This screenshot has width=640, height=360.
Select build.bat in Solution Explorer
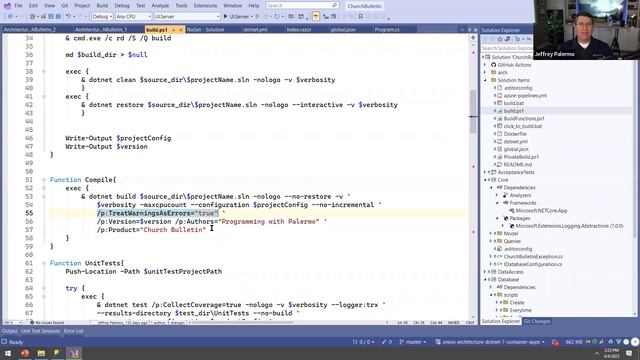(x=513, y=103)
